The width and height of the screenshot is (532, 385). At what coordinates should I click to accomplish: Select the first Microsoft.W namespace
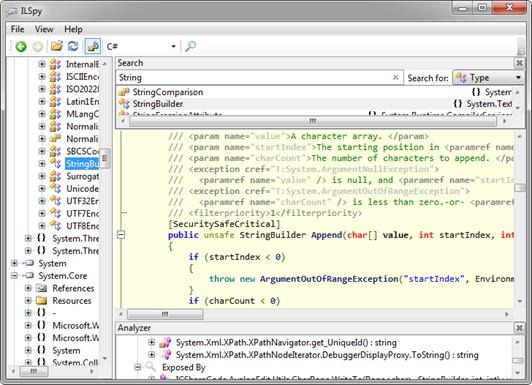tap(76, 326)
